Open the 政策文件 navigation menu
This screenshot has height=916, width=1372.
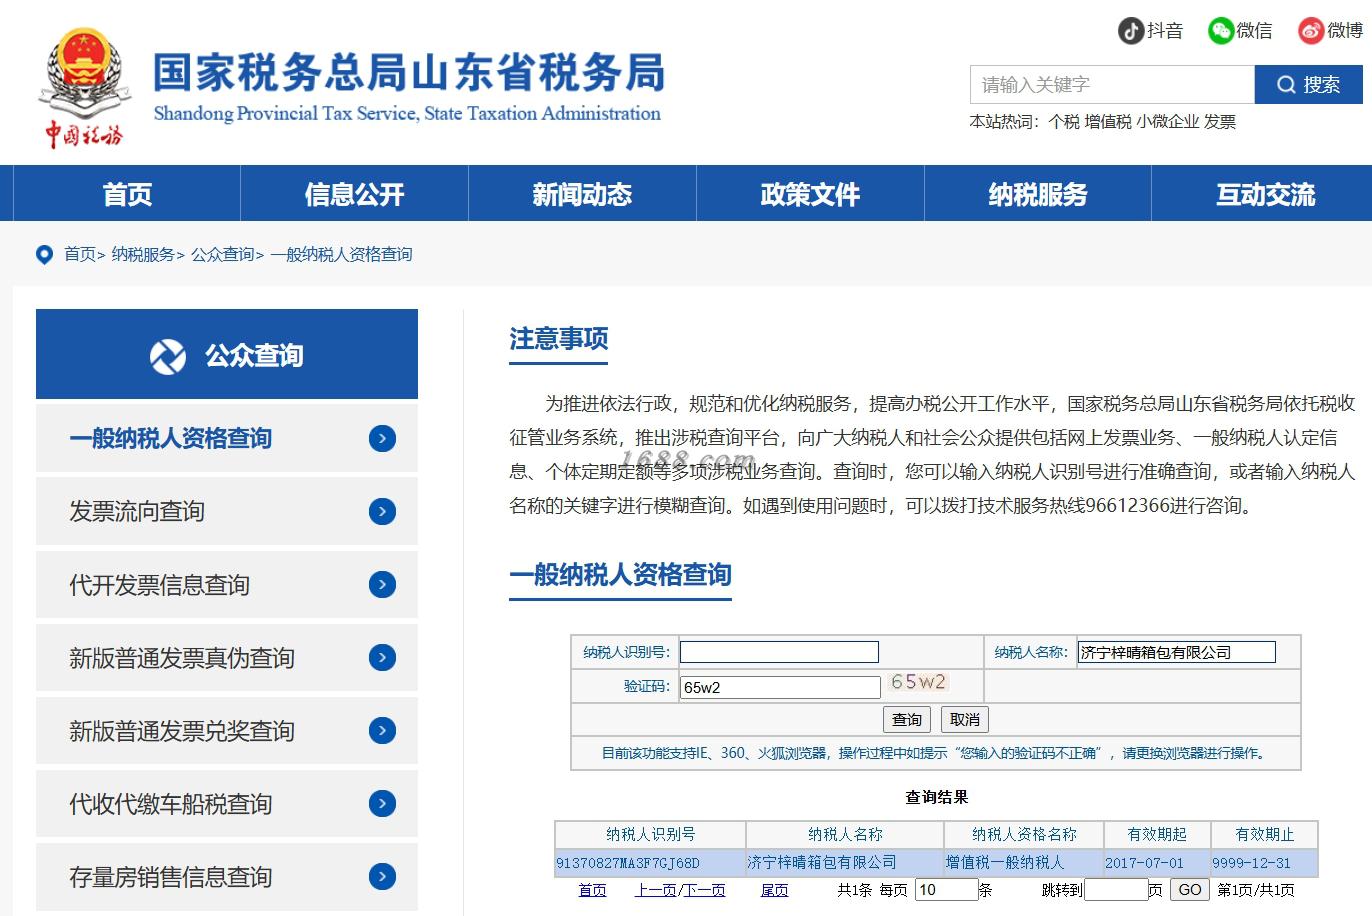[x=810, y=194]
